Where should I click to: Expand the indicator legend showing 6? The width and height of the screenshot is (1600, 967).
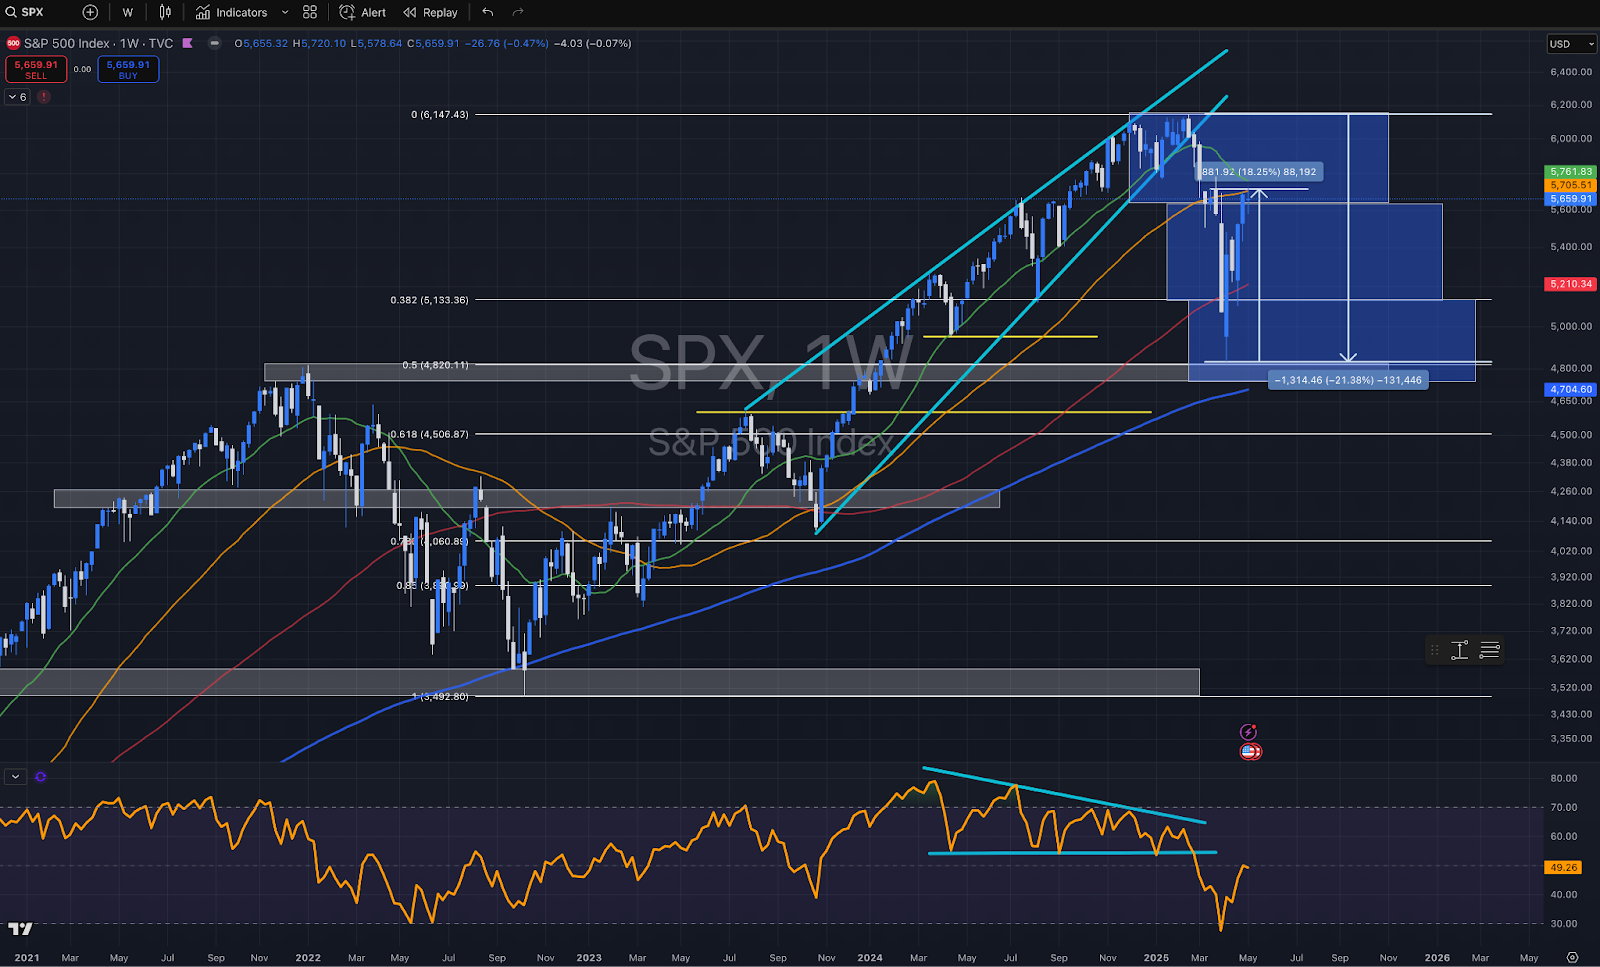click(x=17, y=97)
